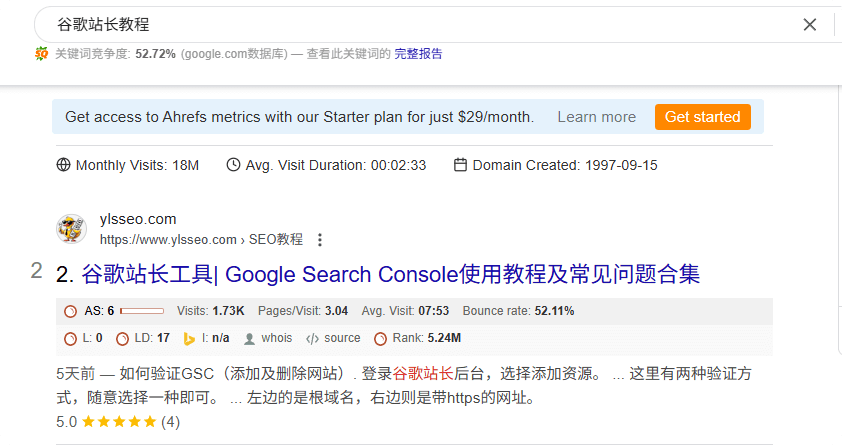The image size is (842, 445).
Task: Clear the search box with the X icon
Action: tap(809, 24)
